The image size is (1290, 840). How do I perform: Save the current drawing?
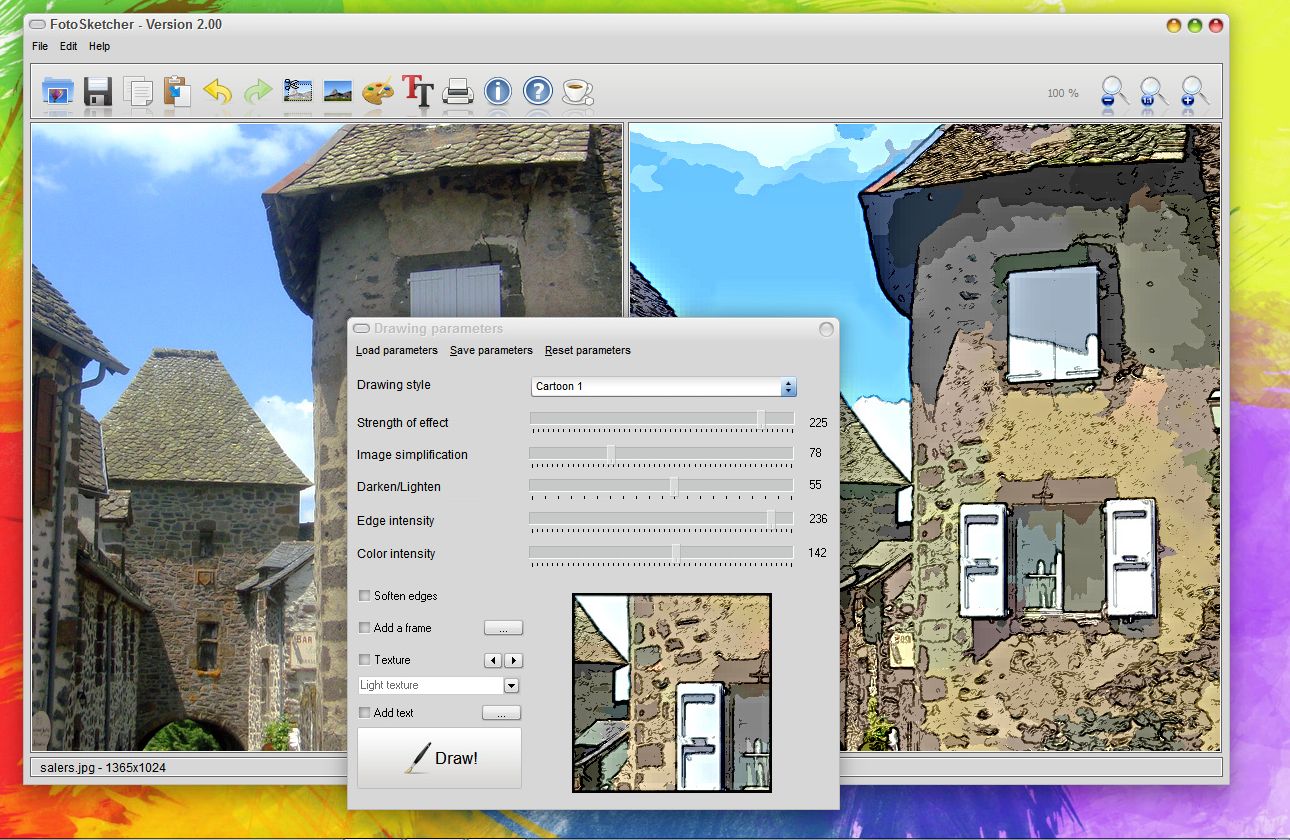pos(97,92)
